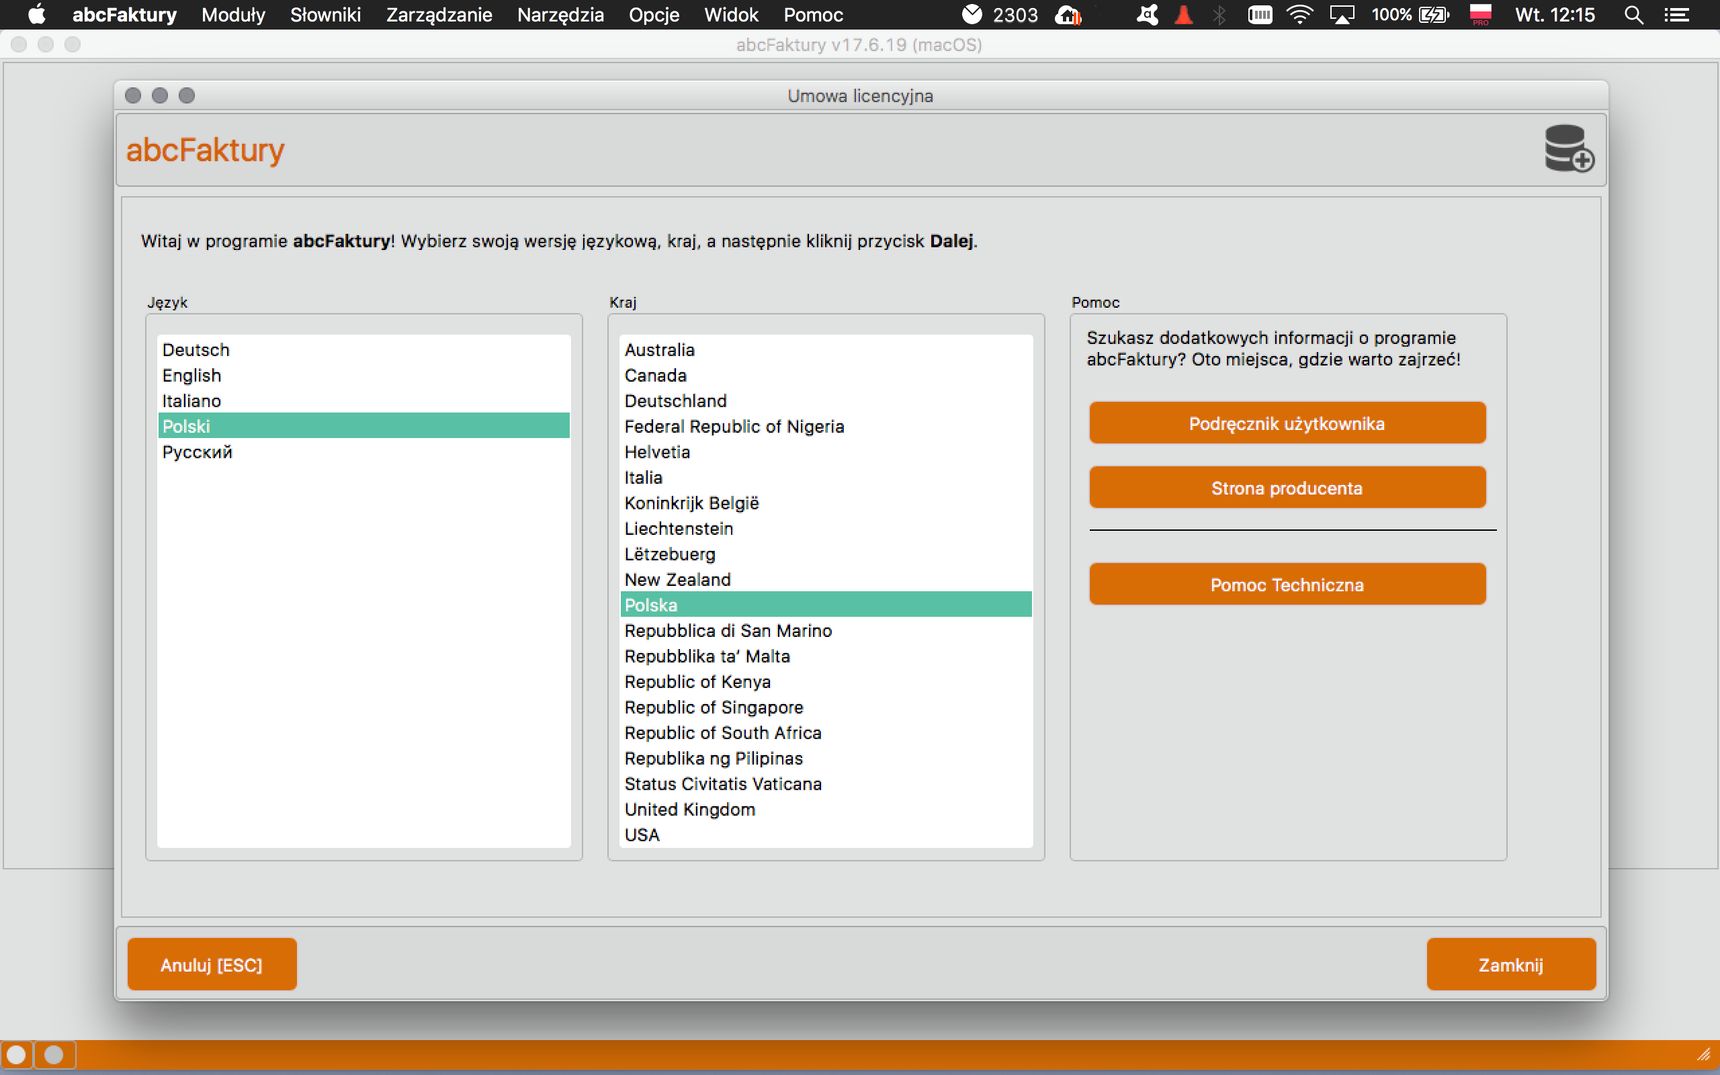Click the Wi-Fi status icon

point(1300,15)
